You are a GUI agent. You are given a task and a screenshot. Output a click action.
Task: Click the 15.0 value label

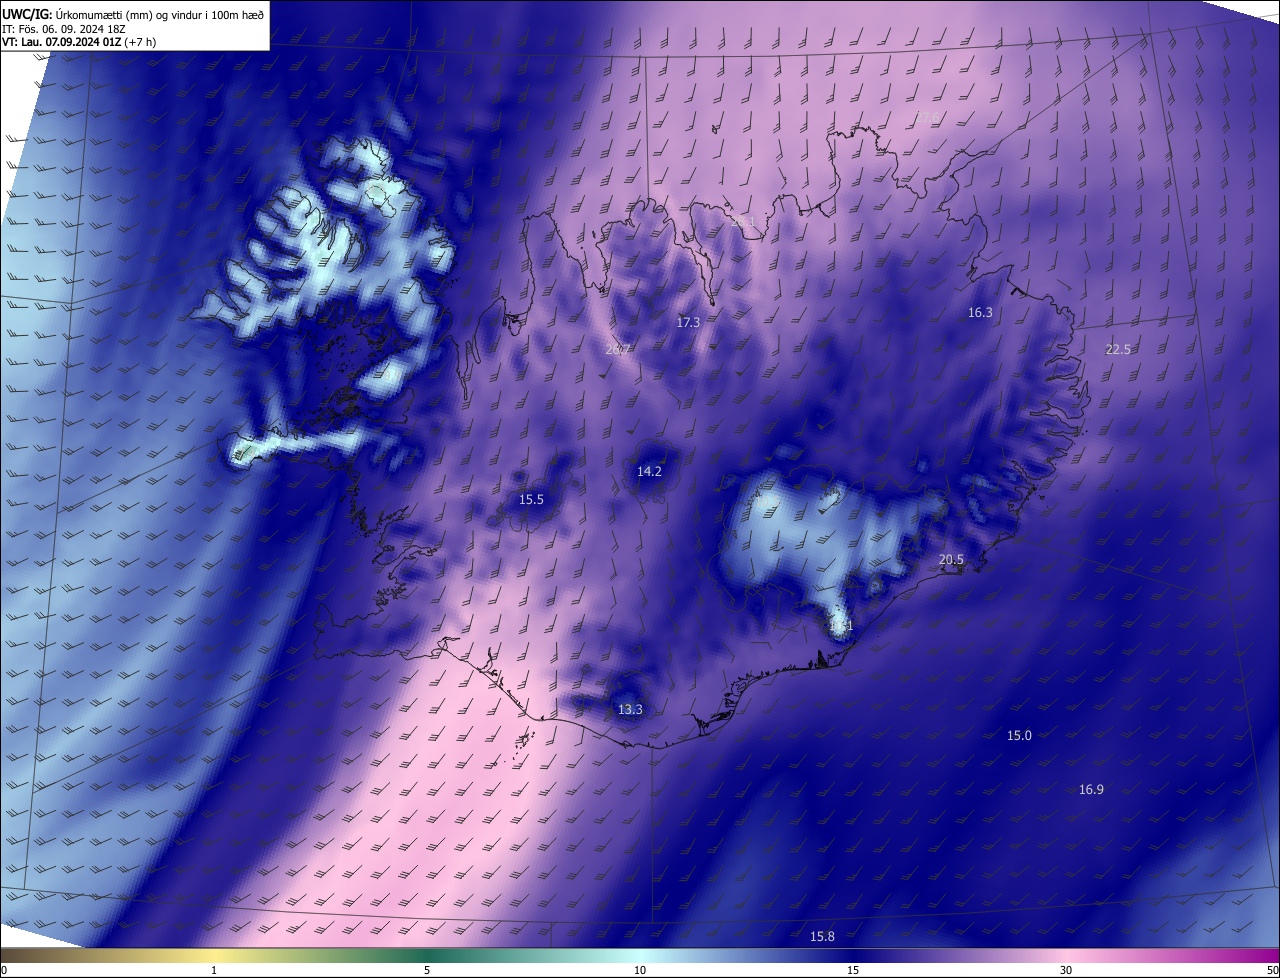[1018, 736]
